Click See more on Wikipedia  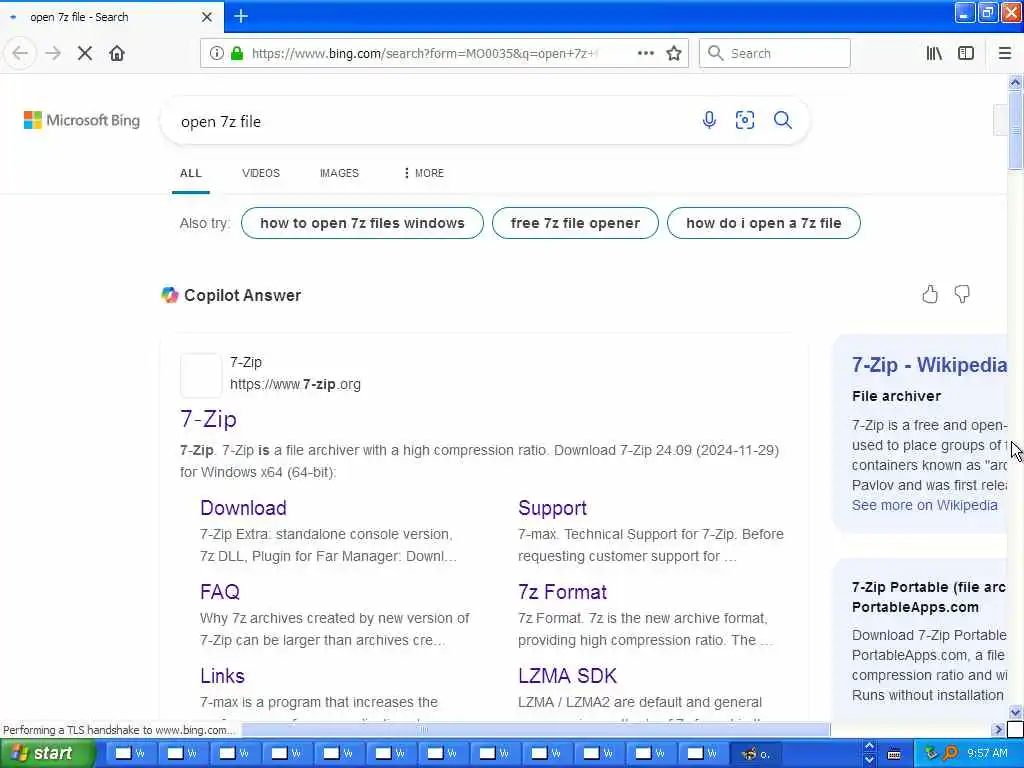(x=924, y=505)
